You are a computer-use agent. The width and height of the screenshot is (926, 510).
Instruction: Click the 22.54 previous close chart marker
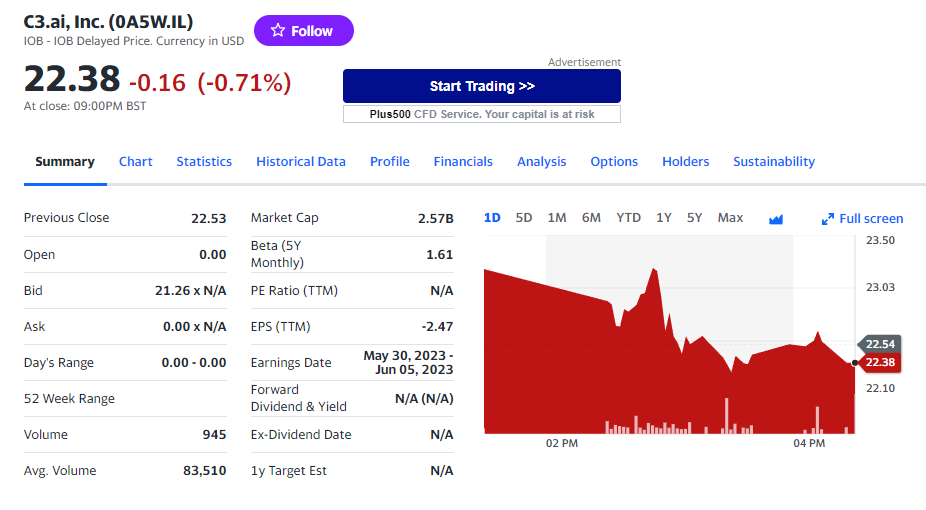click(879, 344)
